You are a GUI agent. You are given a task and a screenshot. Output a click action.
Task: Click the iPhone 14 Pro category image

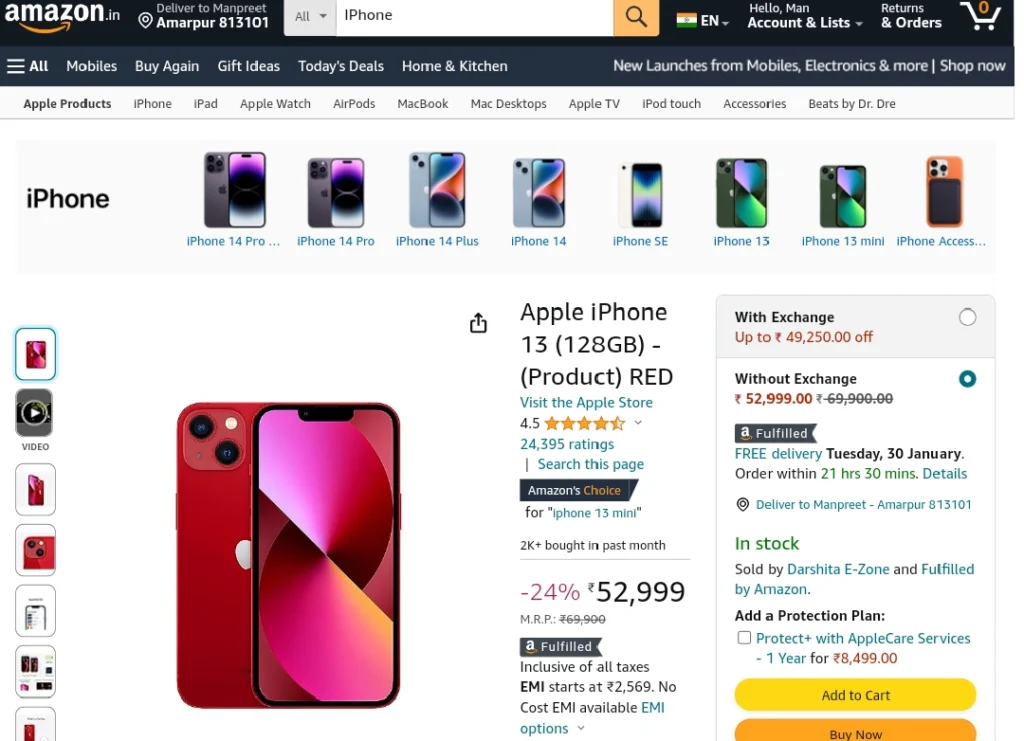click(336, 193)
